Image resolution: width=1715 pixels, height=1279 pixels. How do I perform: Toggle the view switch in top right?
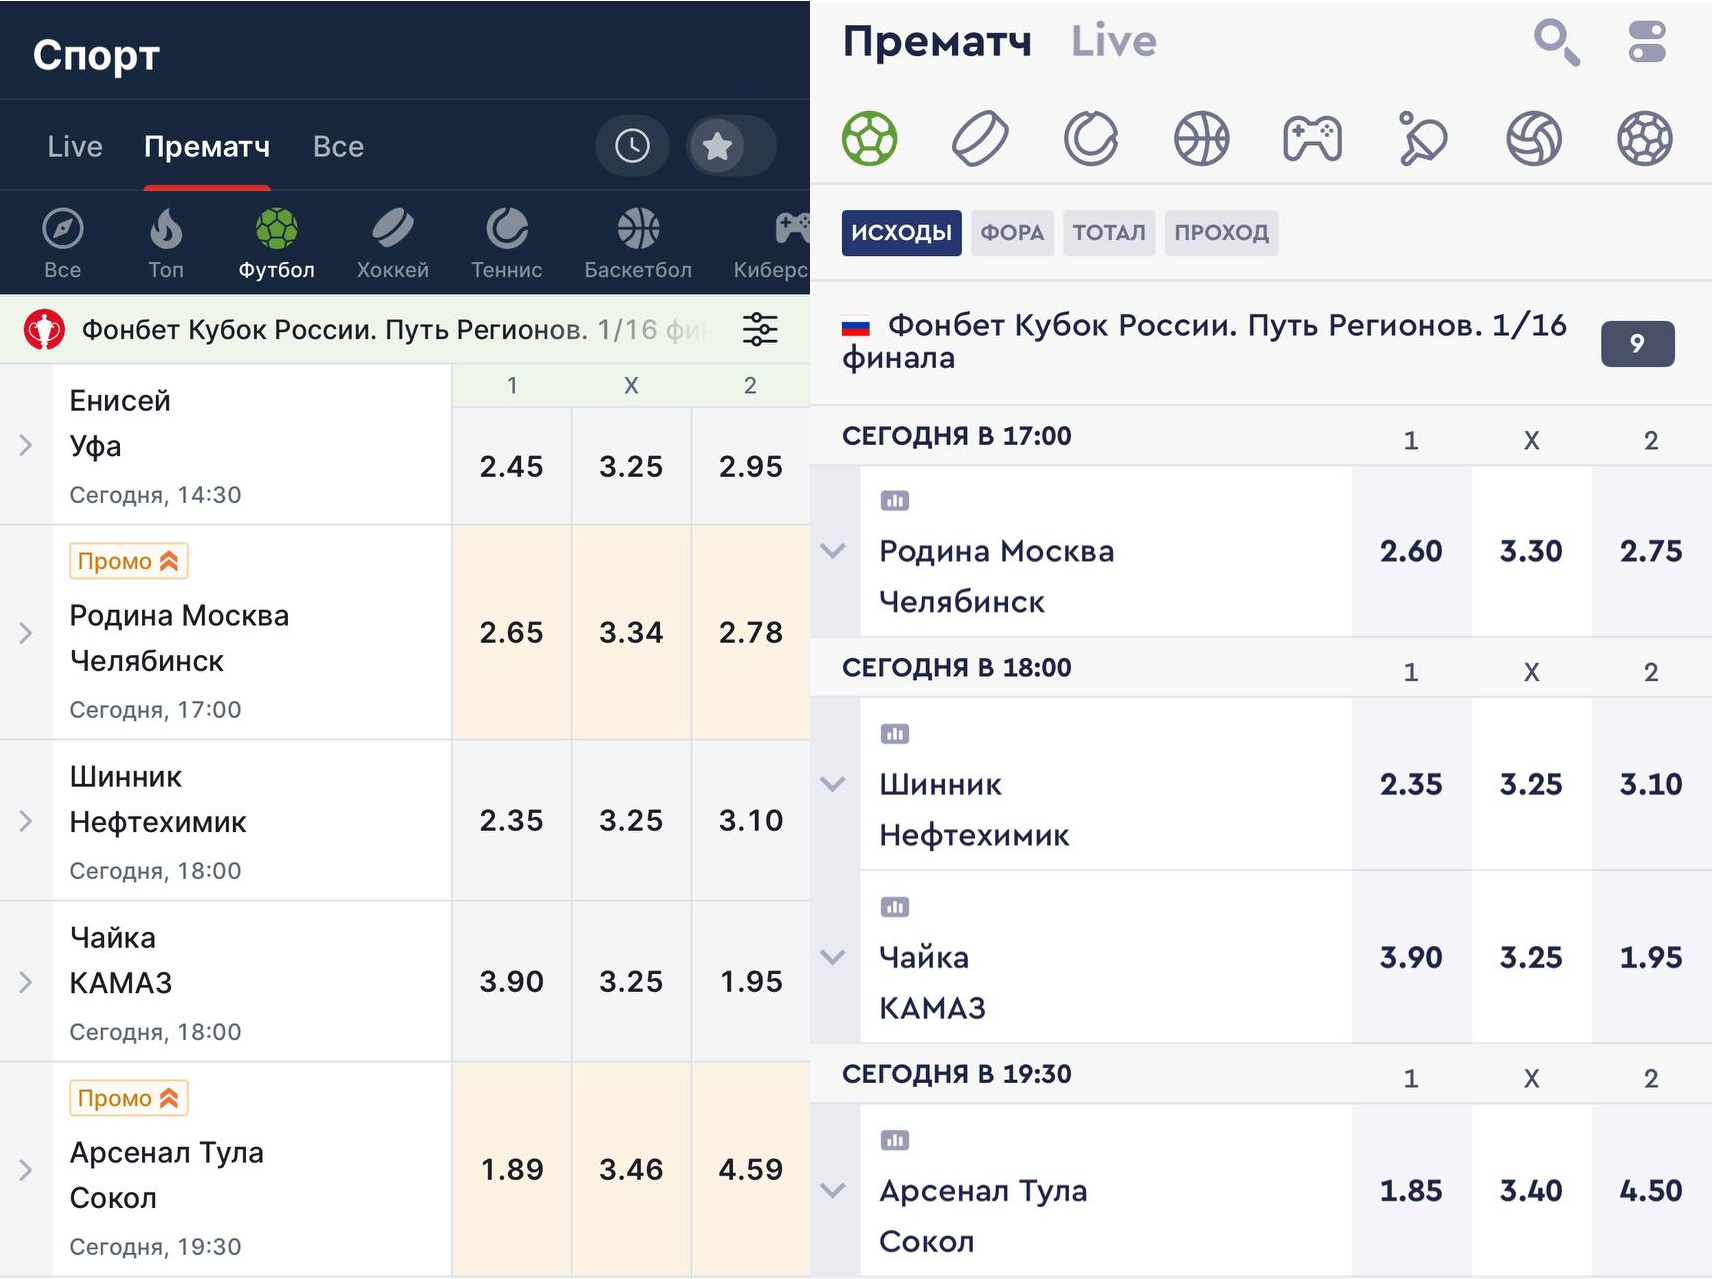[x=1646, y=43]
